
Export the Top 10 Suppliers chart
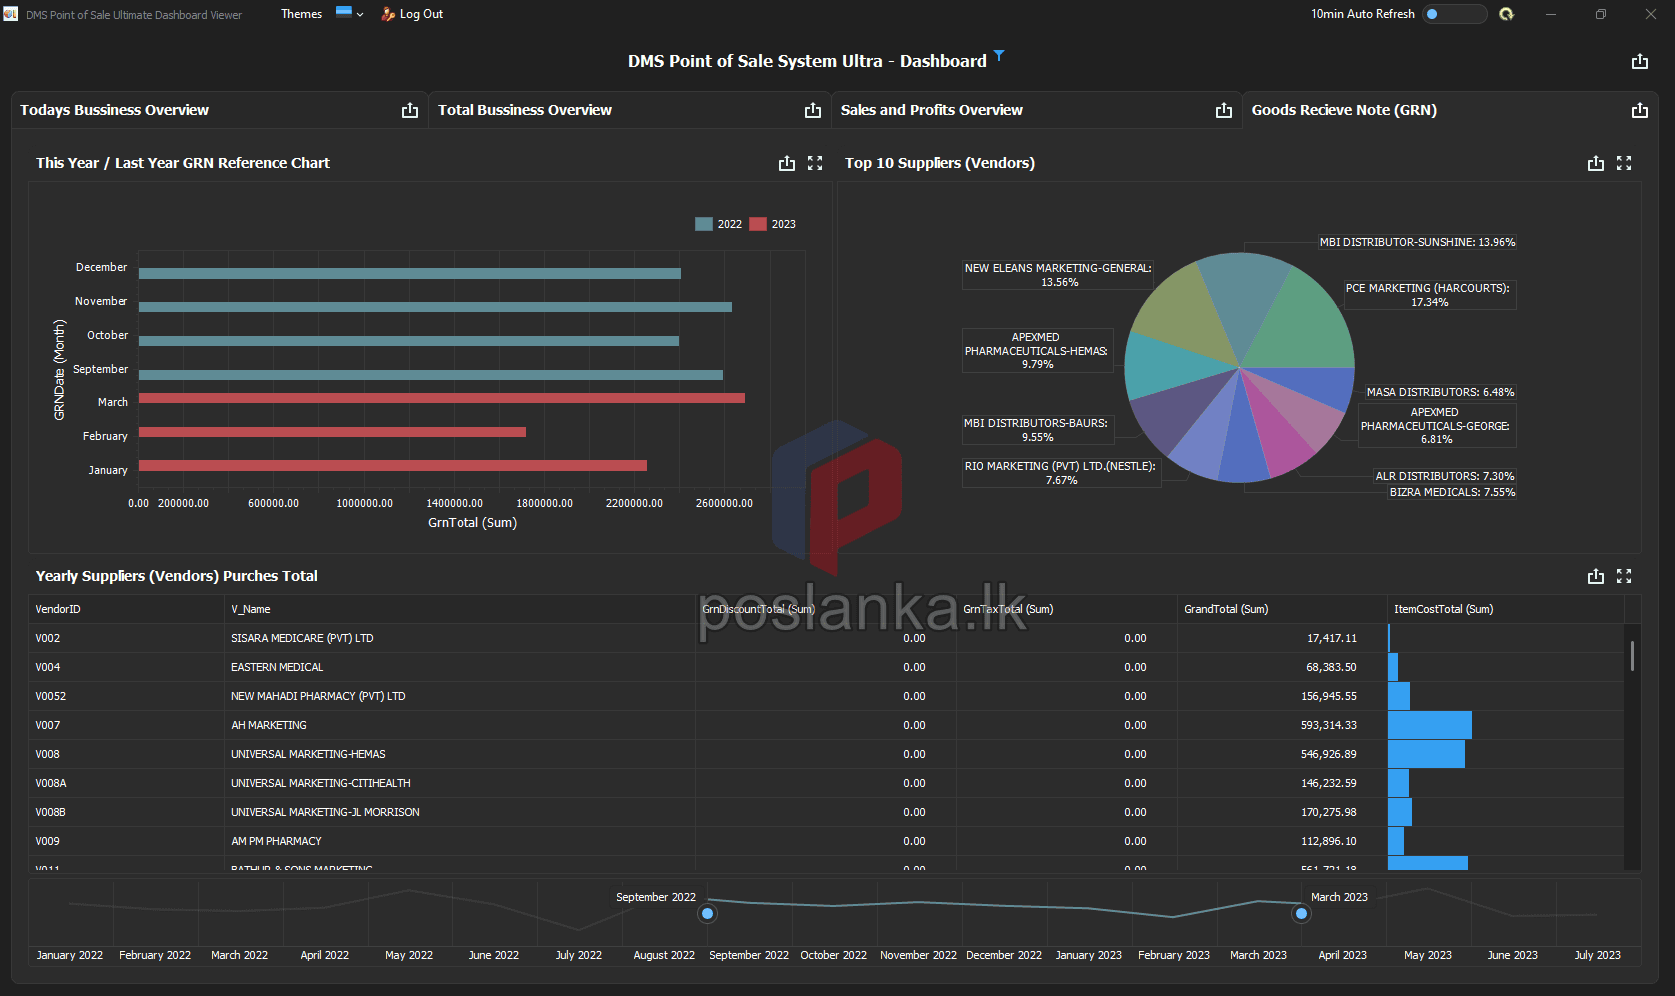[x=1596, y=163]
